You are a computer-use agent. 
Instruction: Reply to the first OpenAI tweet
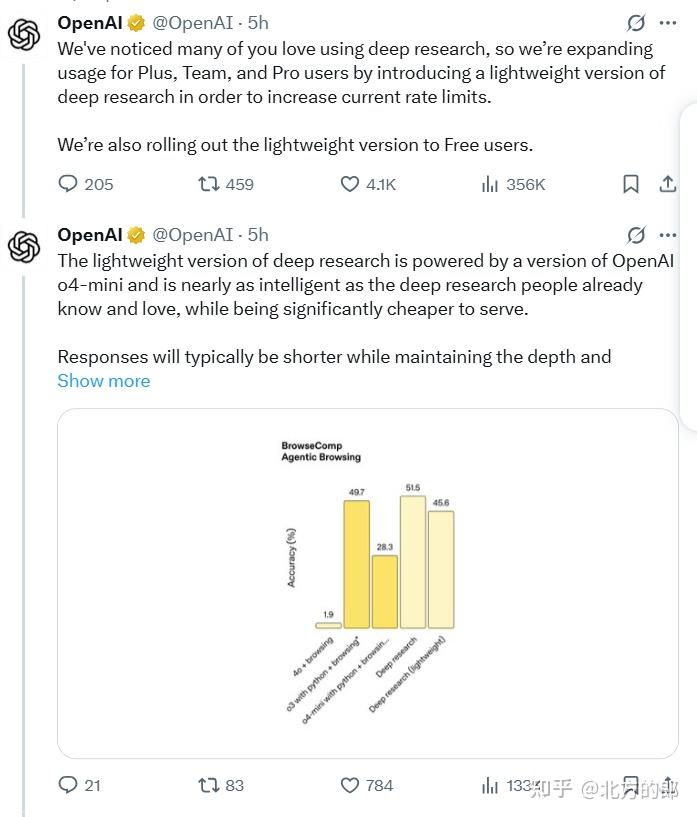68,184
